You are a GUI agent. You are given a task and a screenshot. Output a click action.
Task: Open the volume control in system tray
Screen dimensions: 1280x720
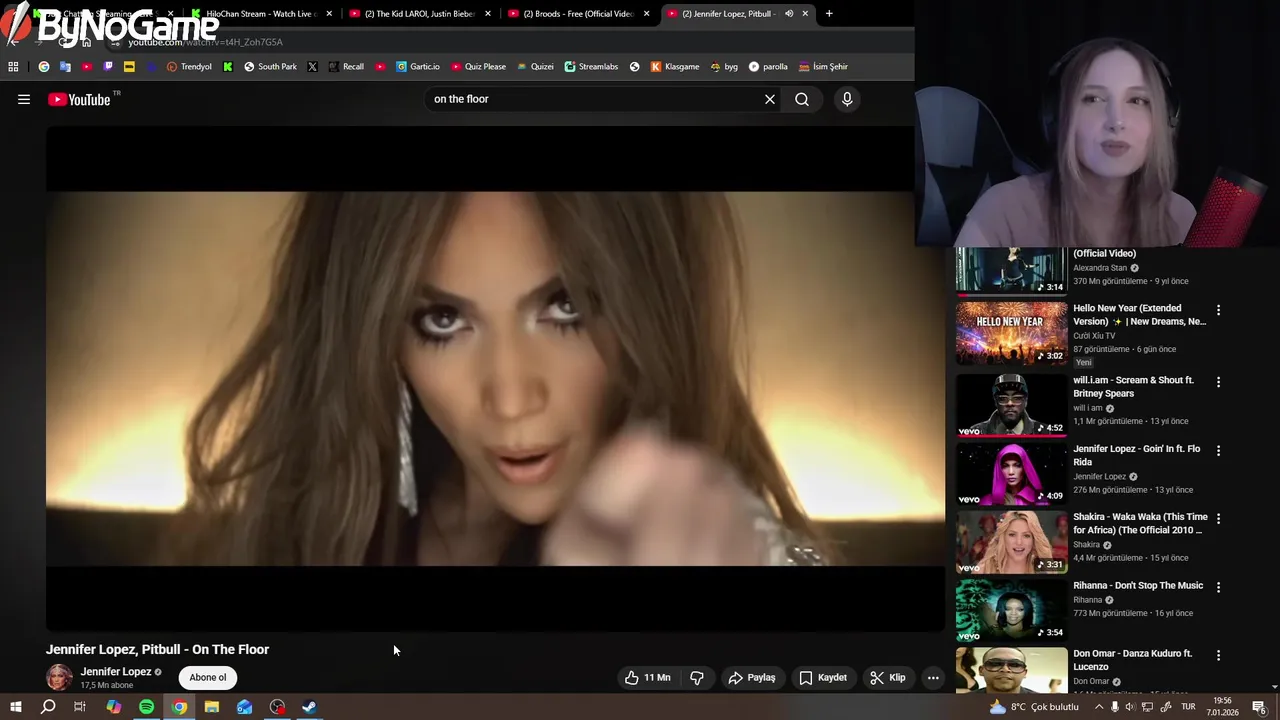coord(1131,707)
